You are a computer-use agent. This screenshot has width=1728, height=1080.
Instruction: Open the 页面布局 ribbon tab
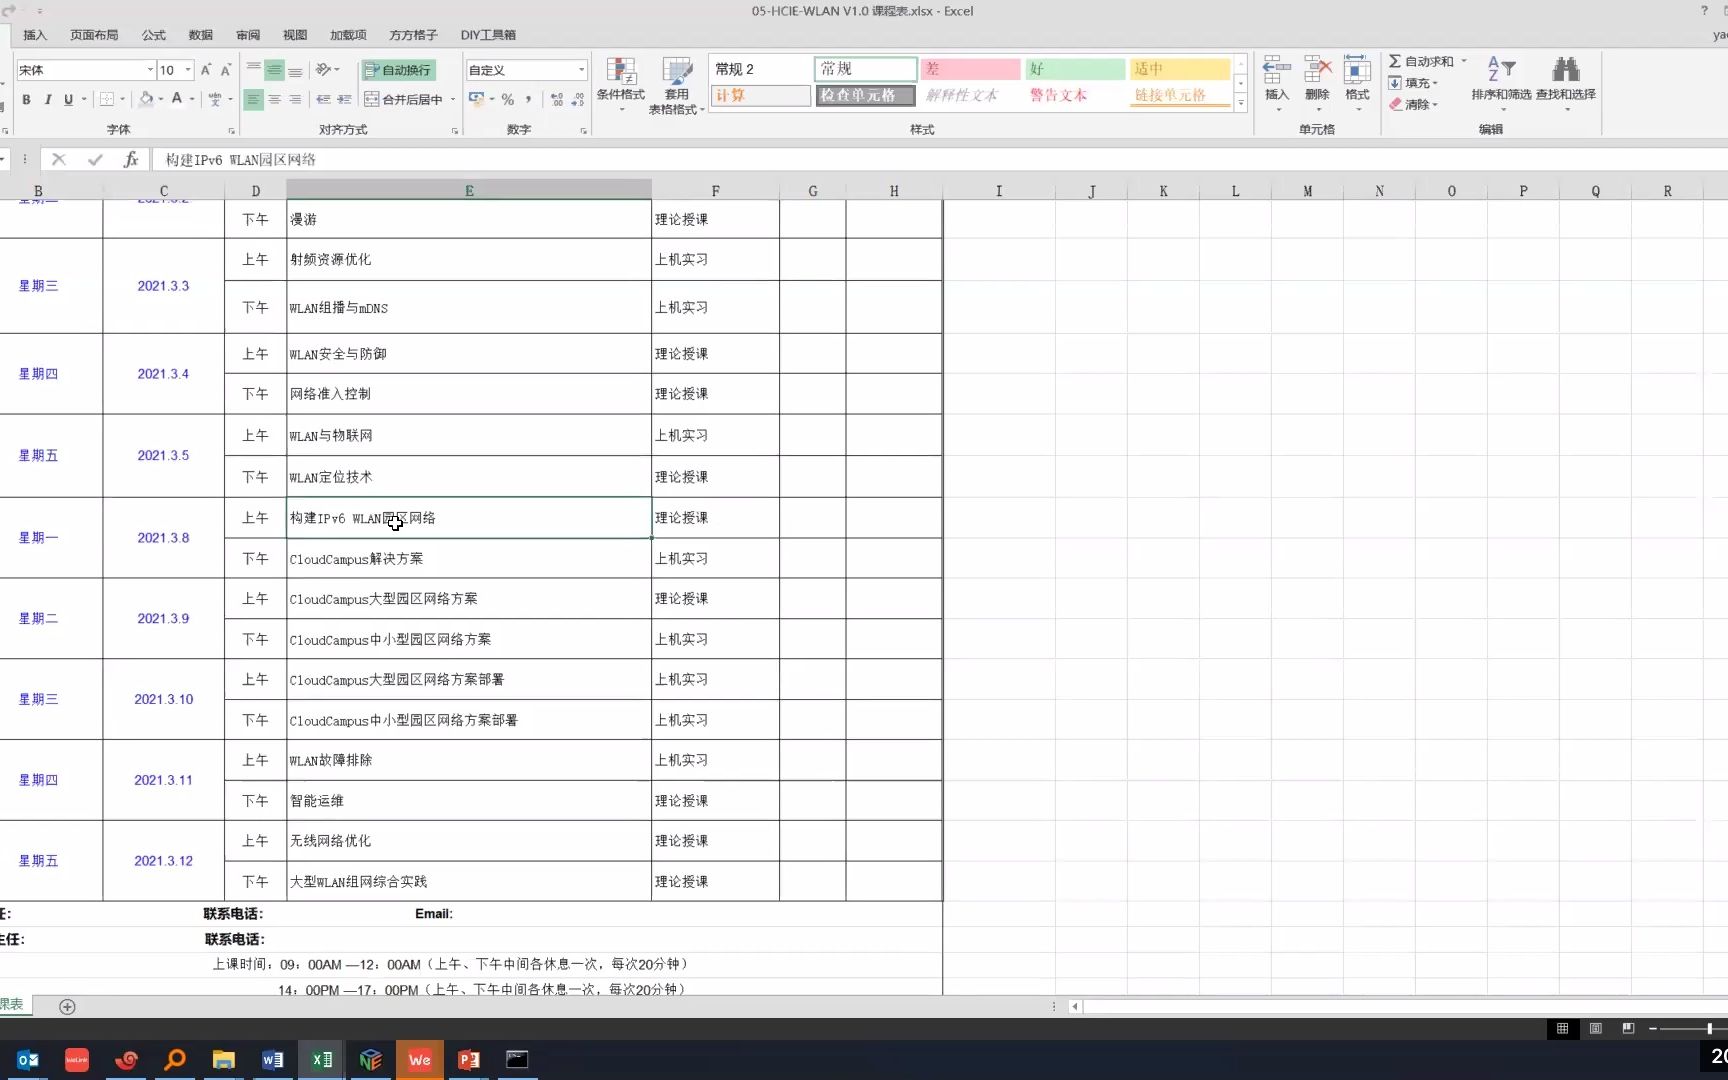click(x=94, y=35)
